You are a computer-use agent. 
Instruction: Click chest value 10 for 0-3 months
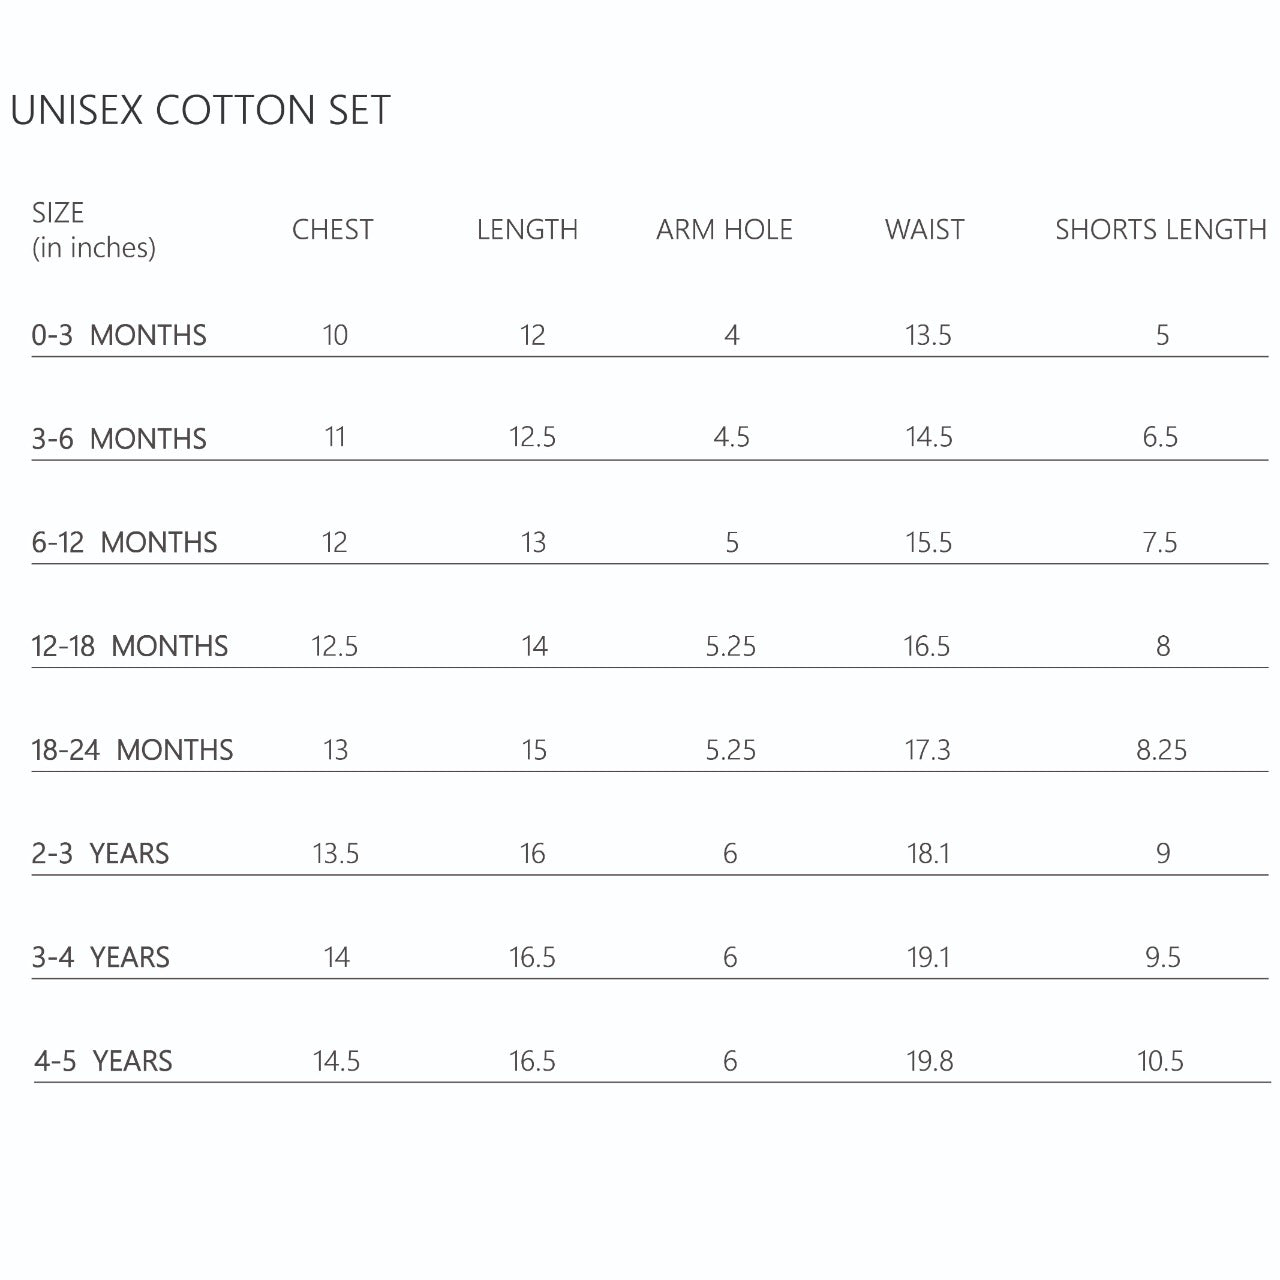coord(335,335)
